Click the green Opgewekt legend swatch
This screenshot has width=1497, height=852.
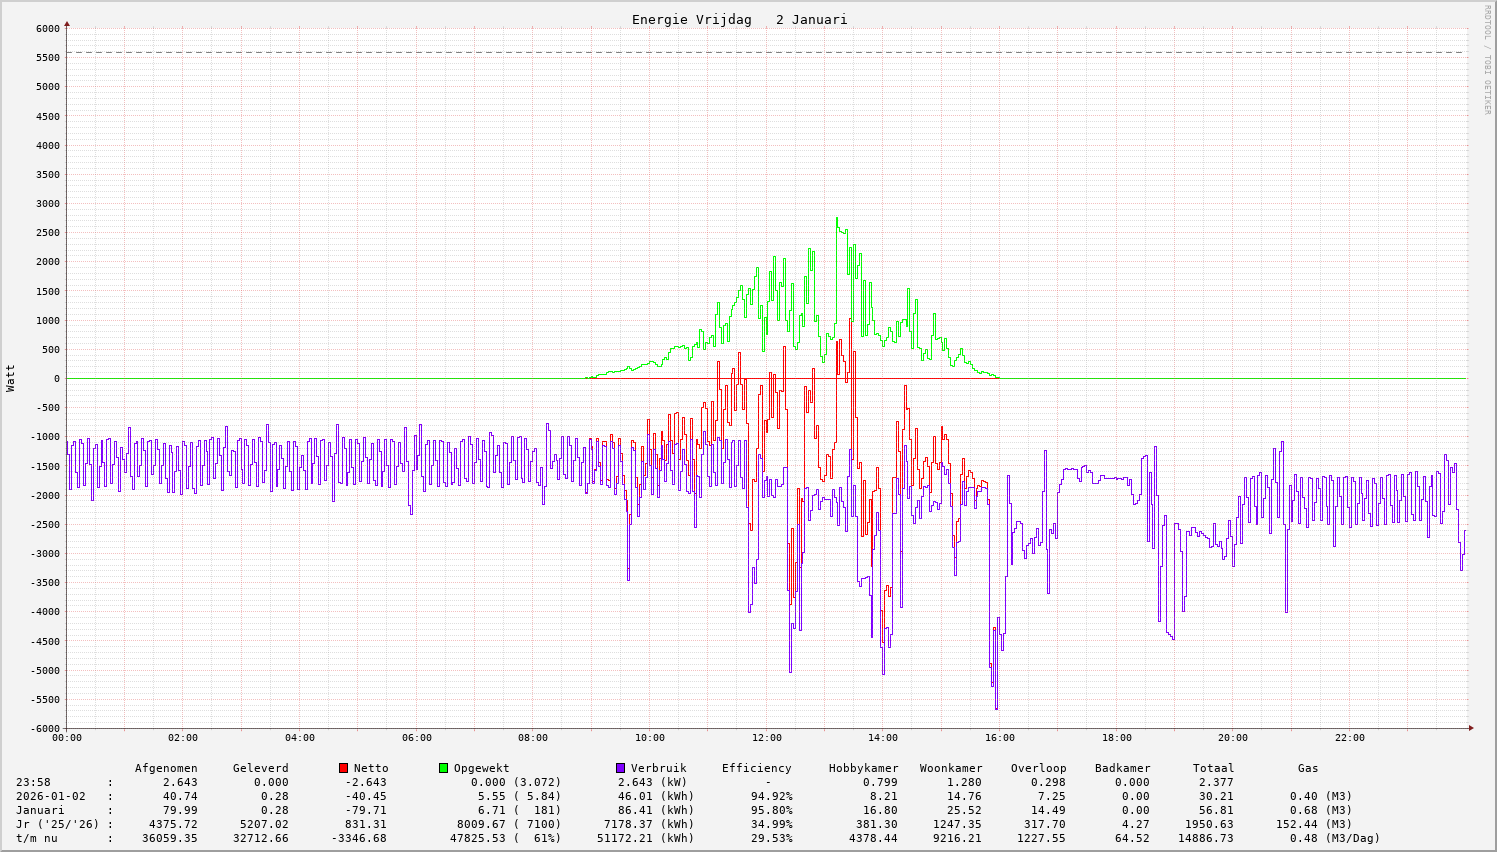coord(443,768)
